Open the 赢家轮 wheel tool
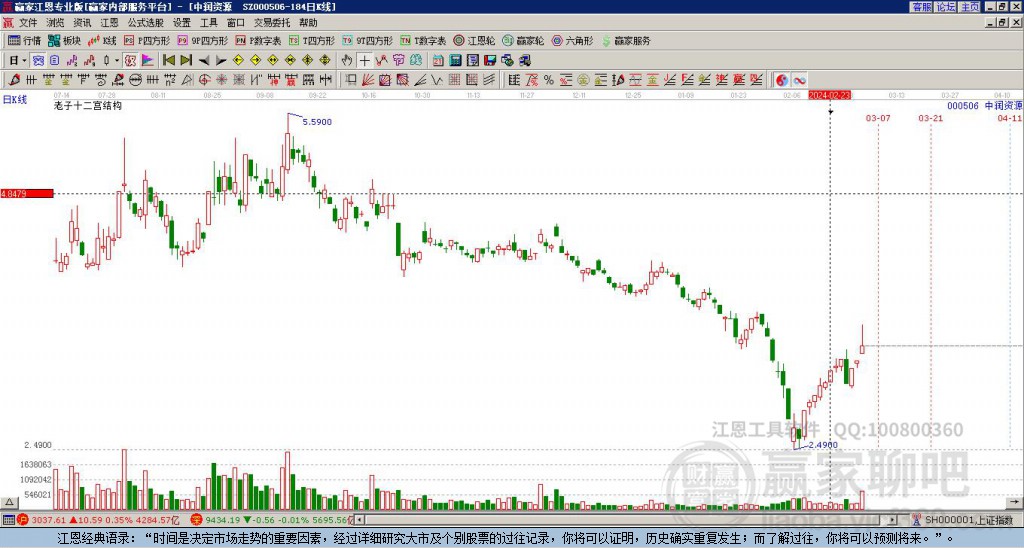The width and height of the screenshot is (1024, 548). pyautogui.click(x=523, y=40)
